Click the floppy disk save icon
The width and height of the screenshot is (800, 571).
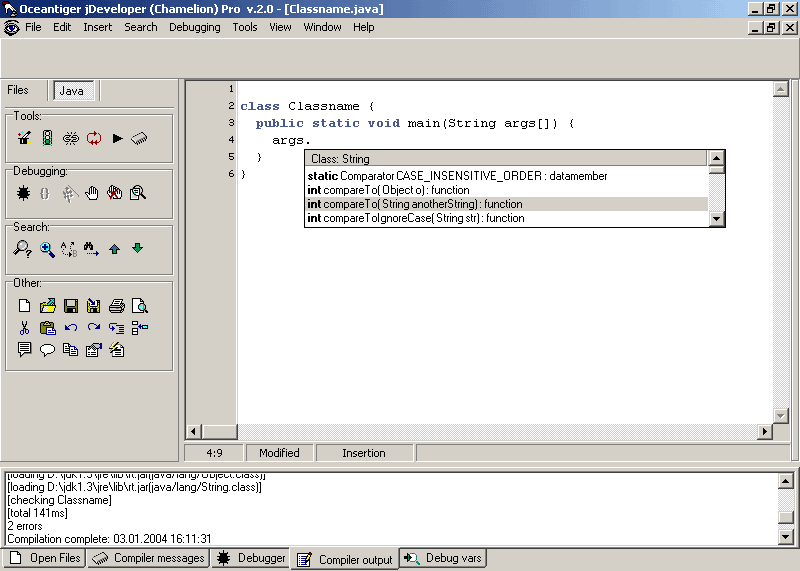click(x=71, y=306)
